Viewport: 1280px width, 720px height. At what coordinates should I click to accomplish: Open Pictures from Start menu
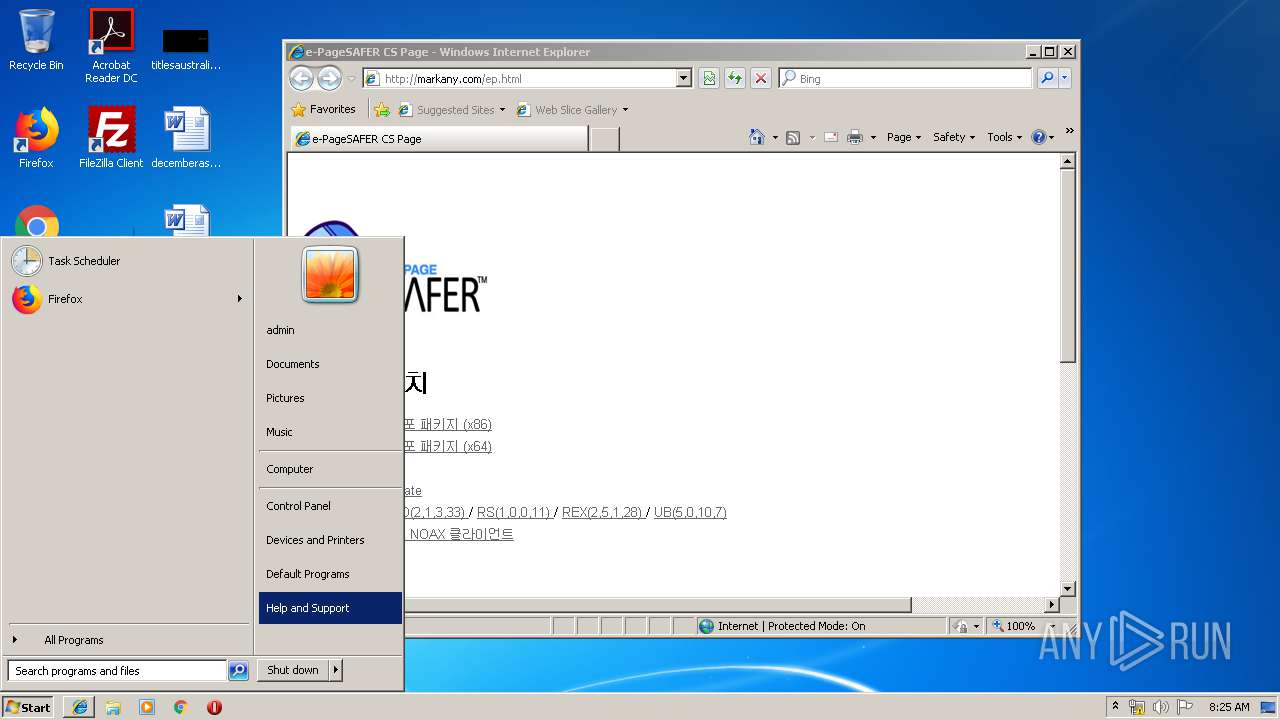click(x=330, y=398)
